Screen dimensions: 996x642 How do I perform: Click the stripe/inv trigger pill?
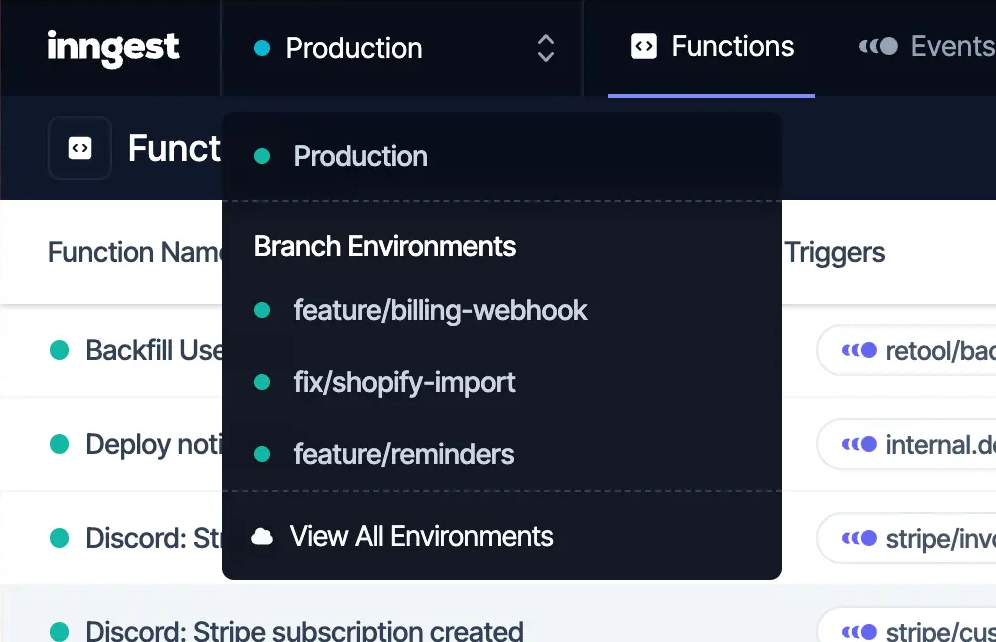906,538
